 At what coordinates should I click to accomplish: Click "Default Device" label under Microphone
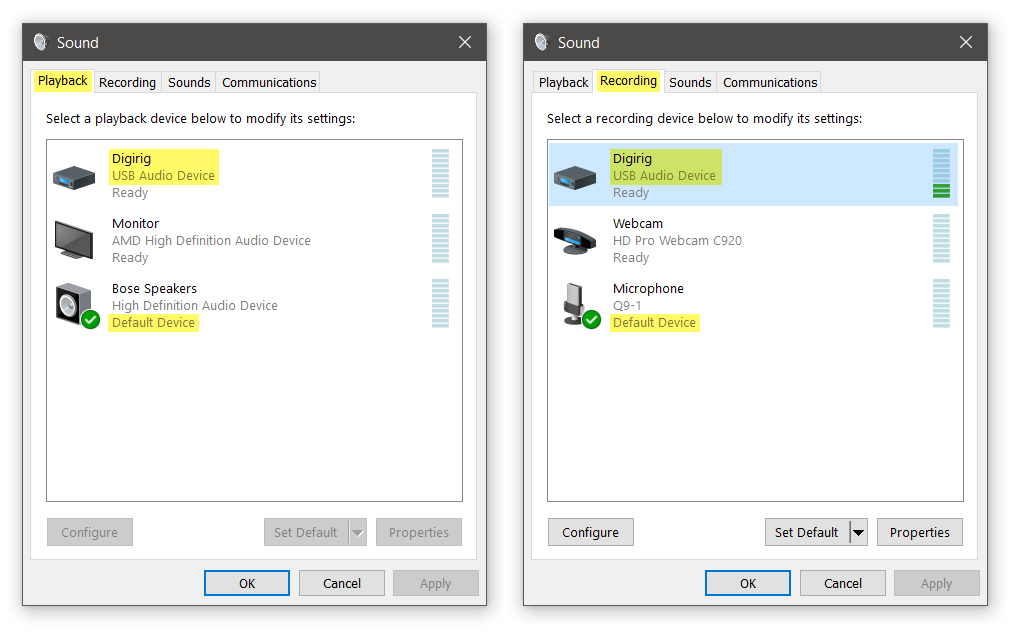tap(654, 322)
